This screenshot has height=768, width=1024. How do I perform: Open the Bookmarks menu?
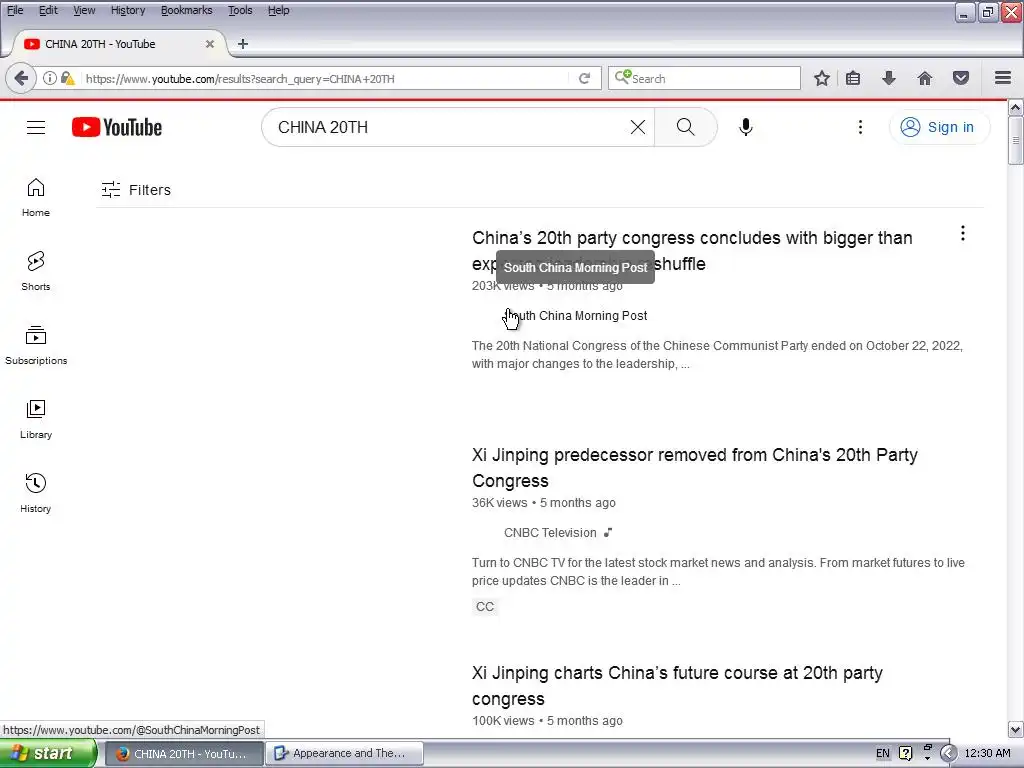point(186,10)
